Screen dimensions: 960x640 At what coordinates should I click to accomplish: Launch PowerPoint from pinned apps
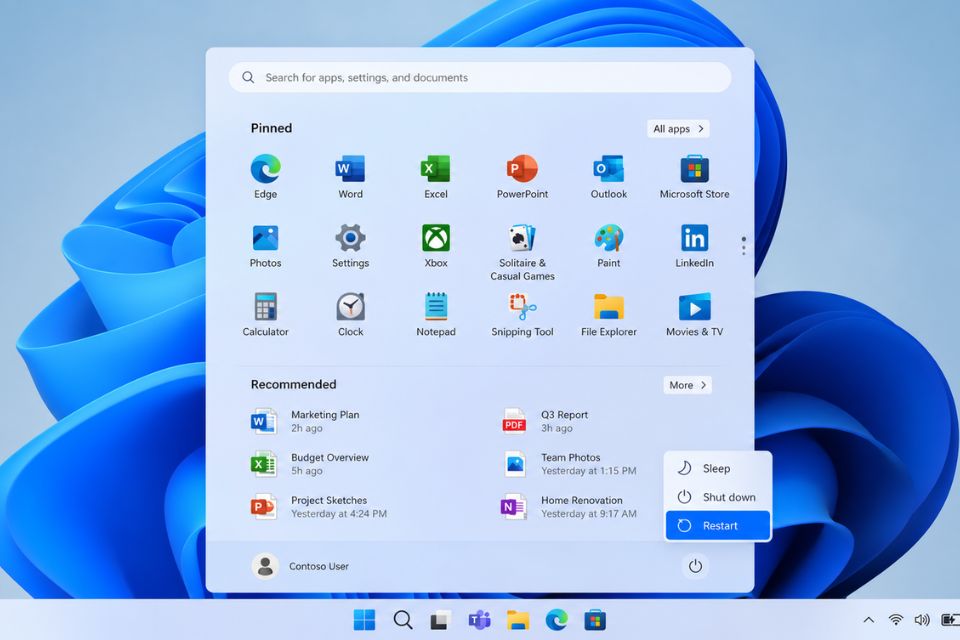(x=522, y=176)
